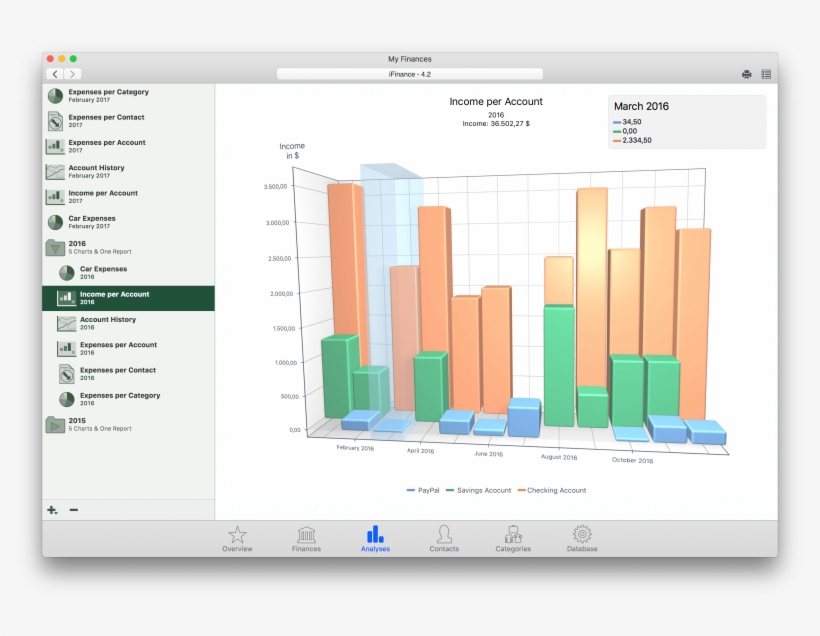
Task: Expand the 2015 charts folder
Action: [53, 424]
